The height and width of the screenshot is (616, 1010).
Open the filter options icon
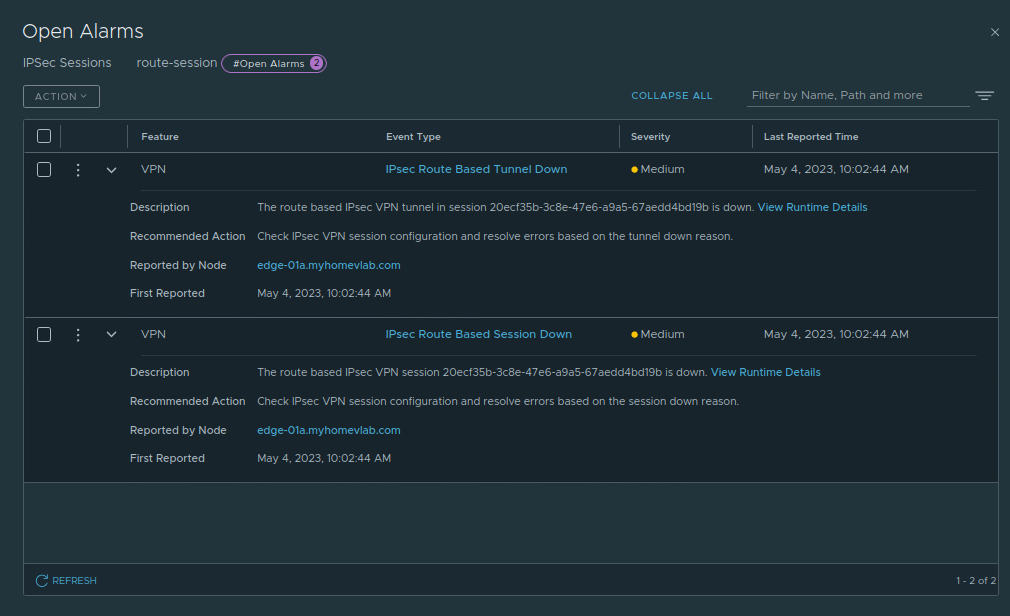pyautogui.click(x=985, y=96)
